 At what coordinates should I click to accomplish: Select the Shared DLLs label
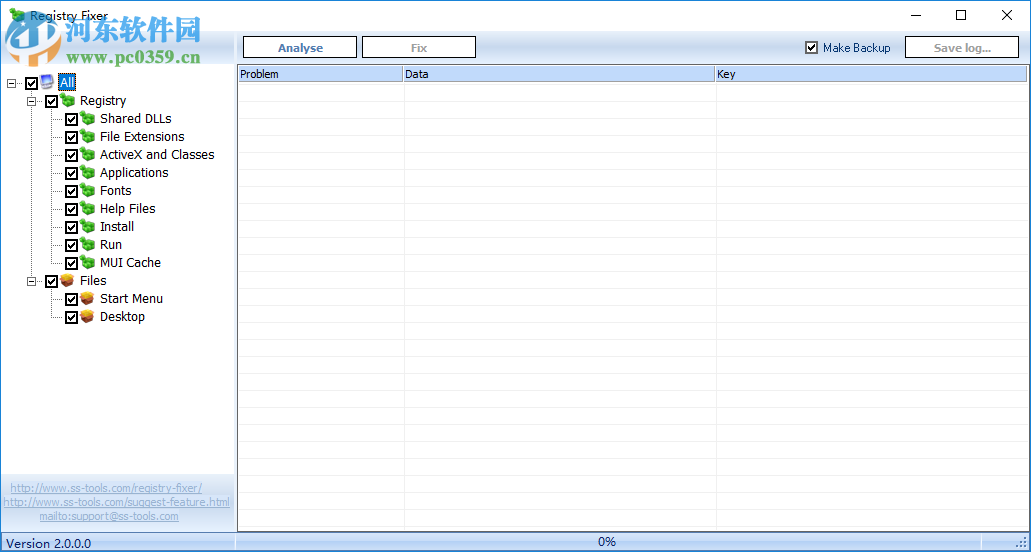pos(135,118)
